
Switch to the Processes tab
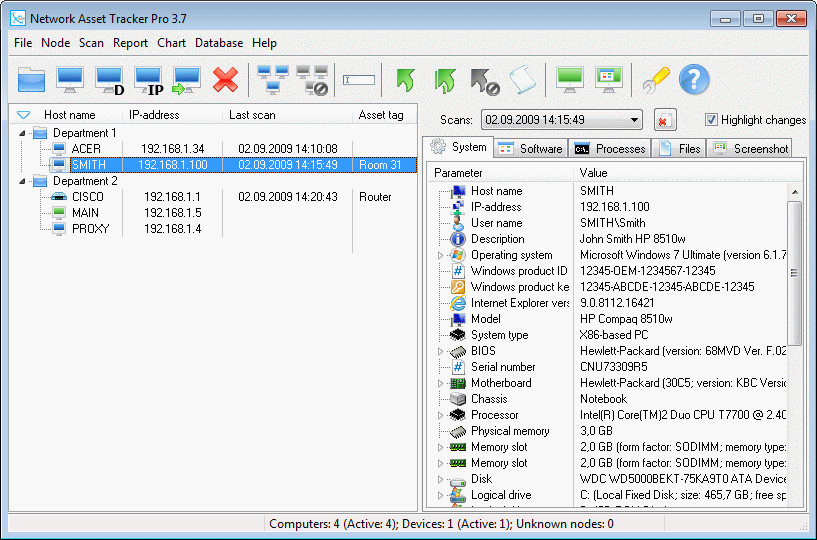tap(610, 149)
